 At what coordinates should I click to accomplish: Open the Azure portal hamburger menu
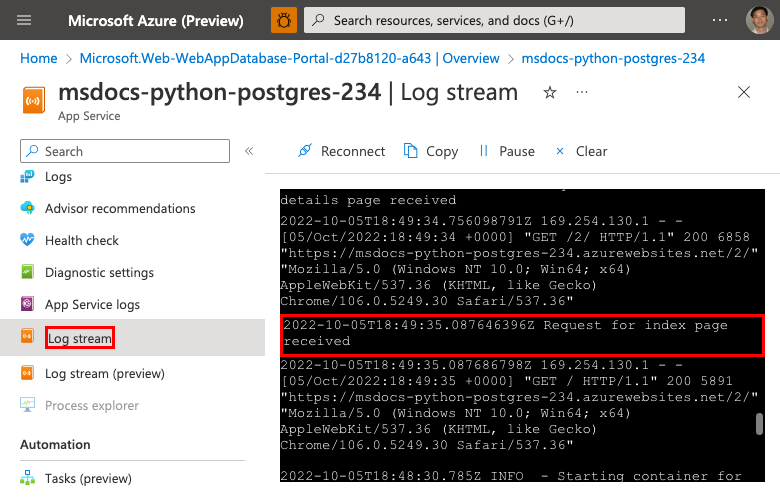(x=25, y=20)
